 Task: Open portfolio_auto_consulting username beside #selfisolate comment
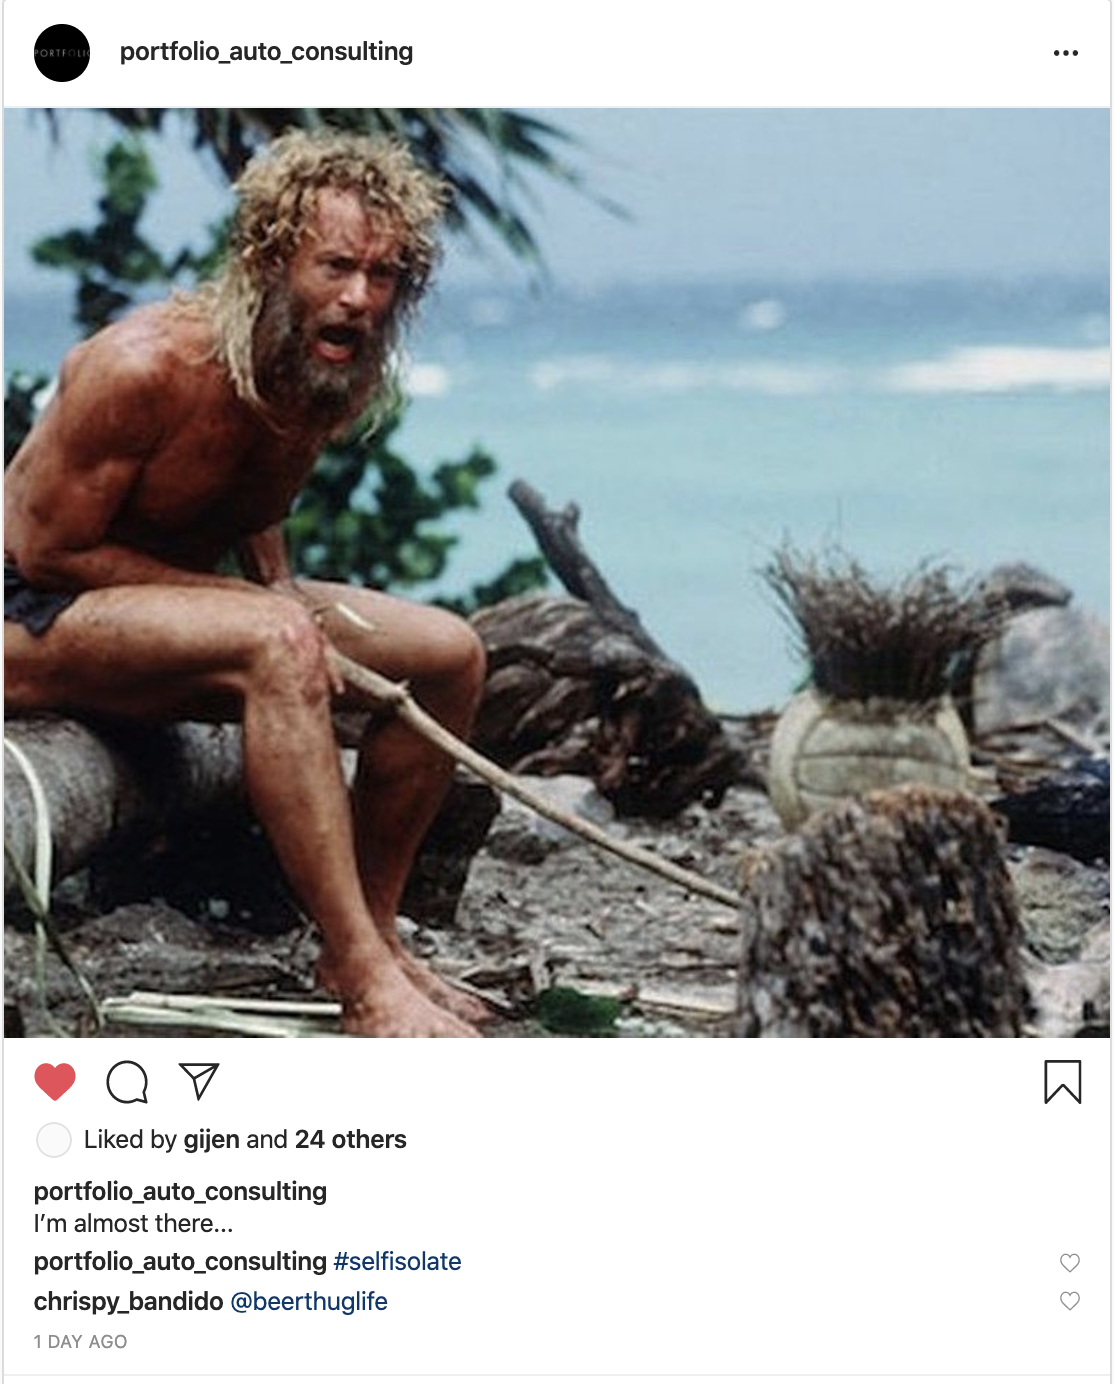(x=180, y=1262)
